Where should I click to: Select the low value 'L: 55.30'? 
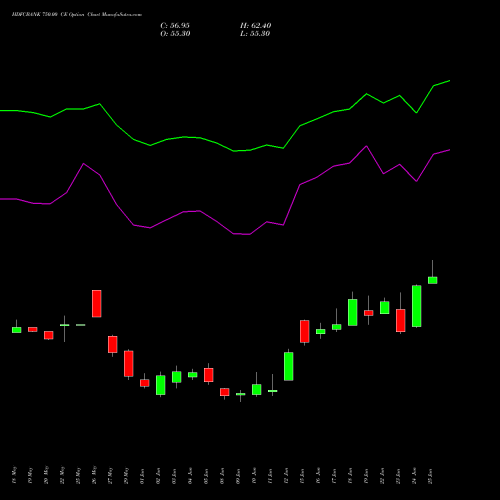coord(255,34)
